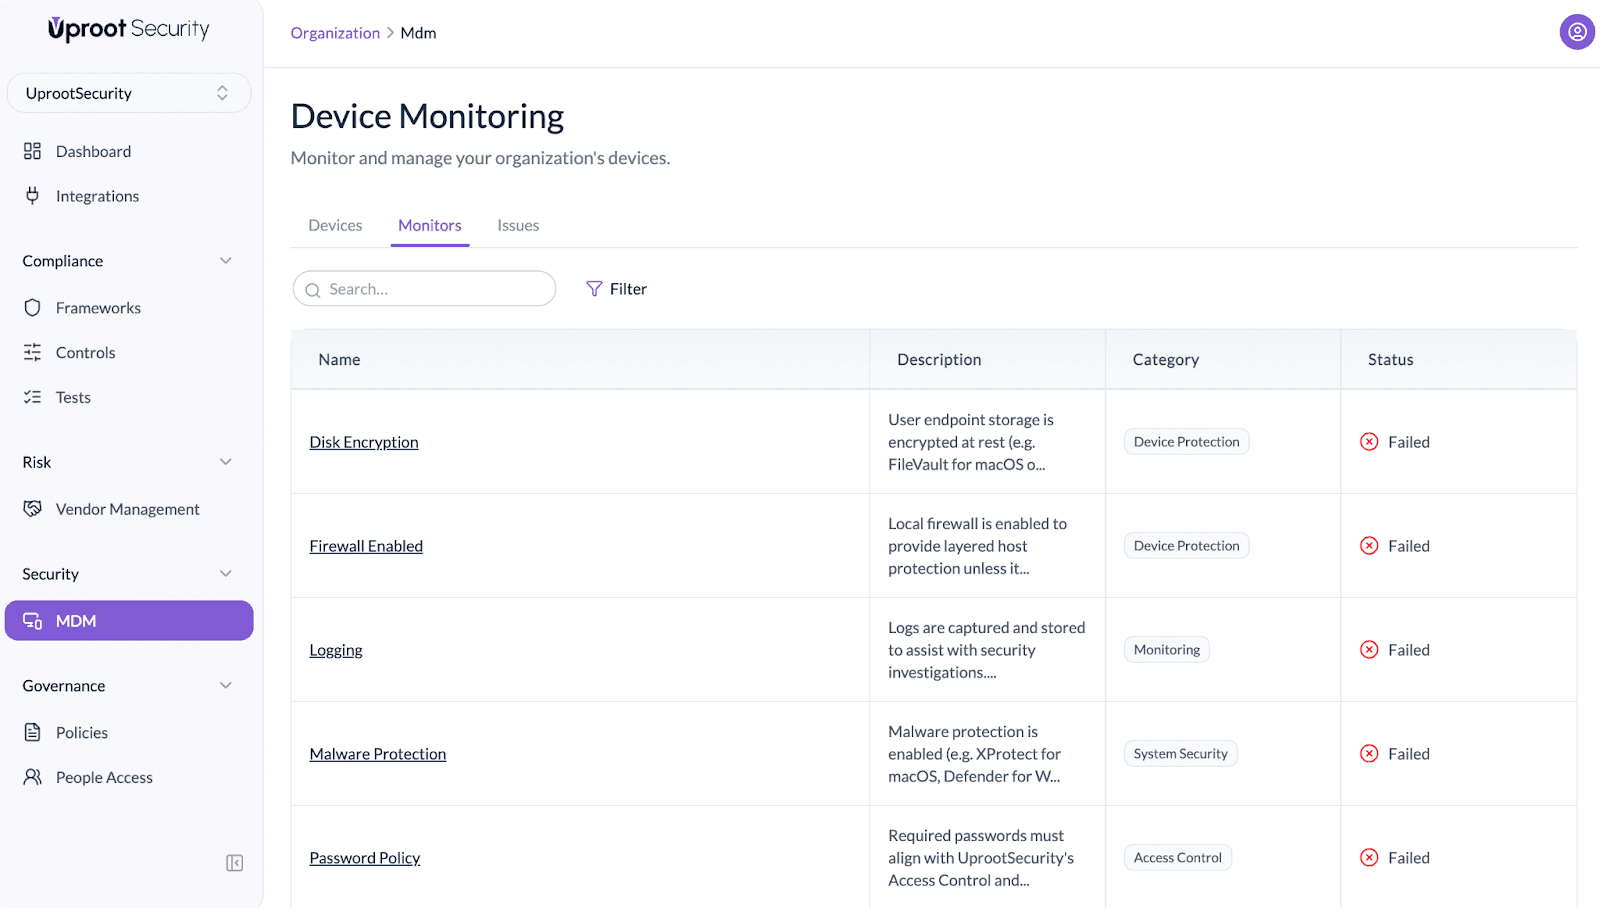This screenshot has width=1600, height=909.
Task: Click the Vendor Management handshake icon
Action: [x=32, y=509]
